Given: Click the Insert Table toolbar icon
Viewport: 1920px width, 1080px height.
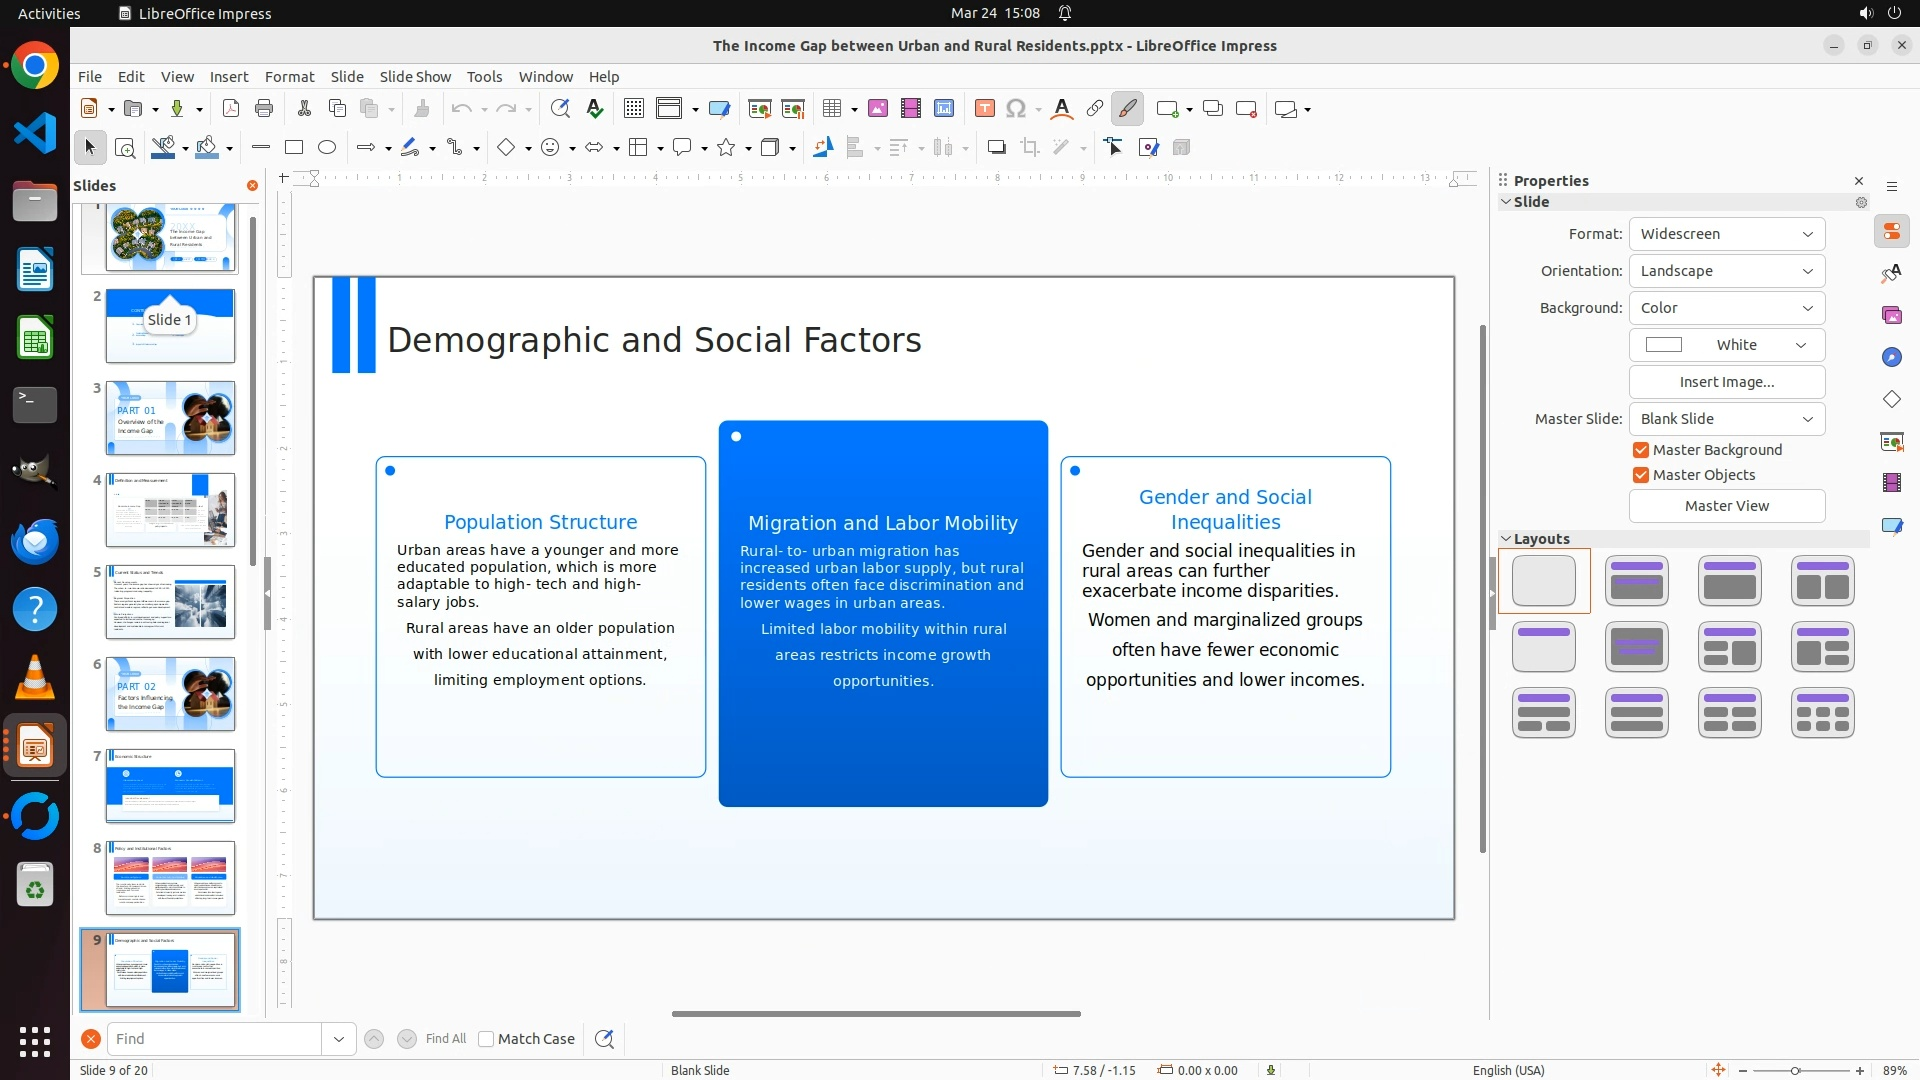Looking at the screenshot, I should pos(831,109).
